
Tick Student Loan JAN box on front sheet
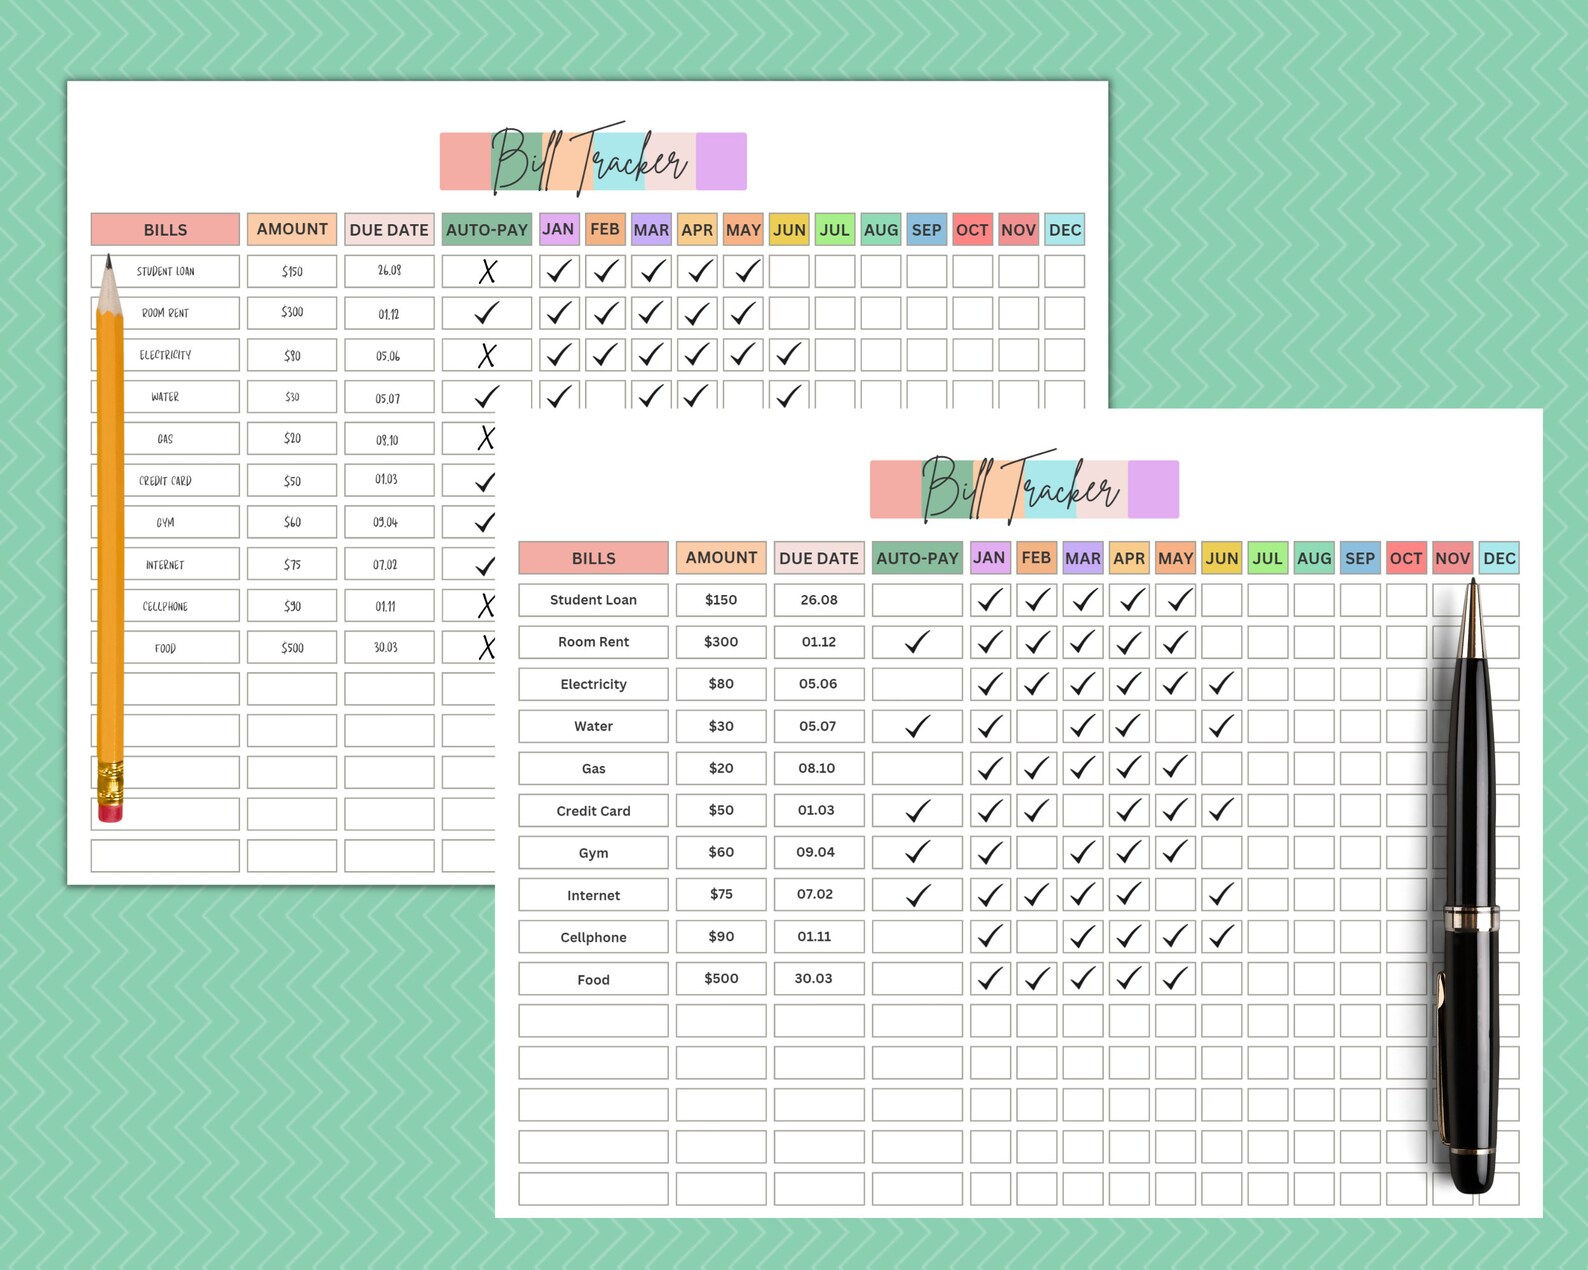990,600
